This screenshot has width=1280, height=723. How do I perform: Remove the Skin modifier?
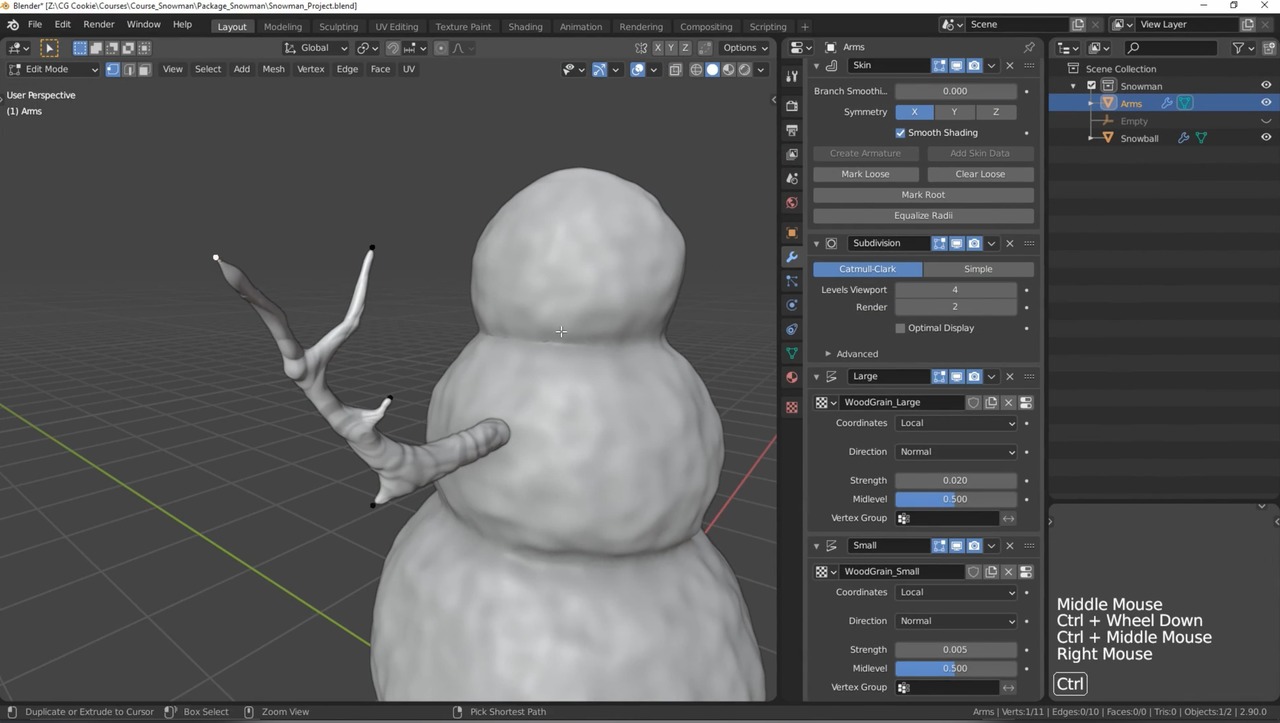(1009, 65)
